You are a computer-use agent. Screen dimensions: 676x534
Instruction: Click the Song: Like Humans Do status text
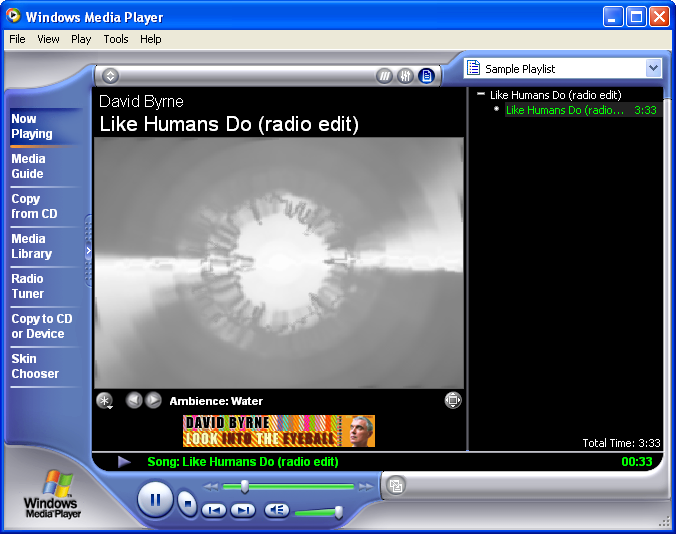pos(243,462)
